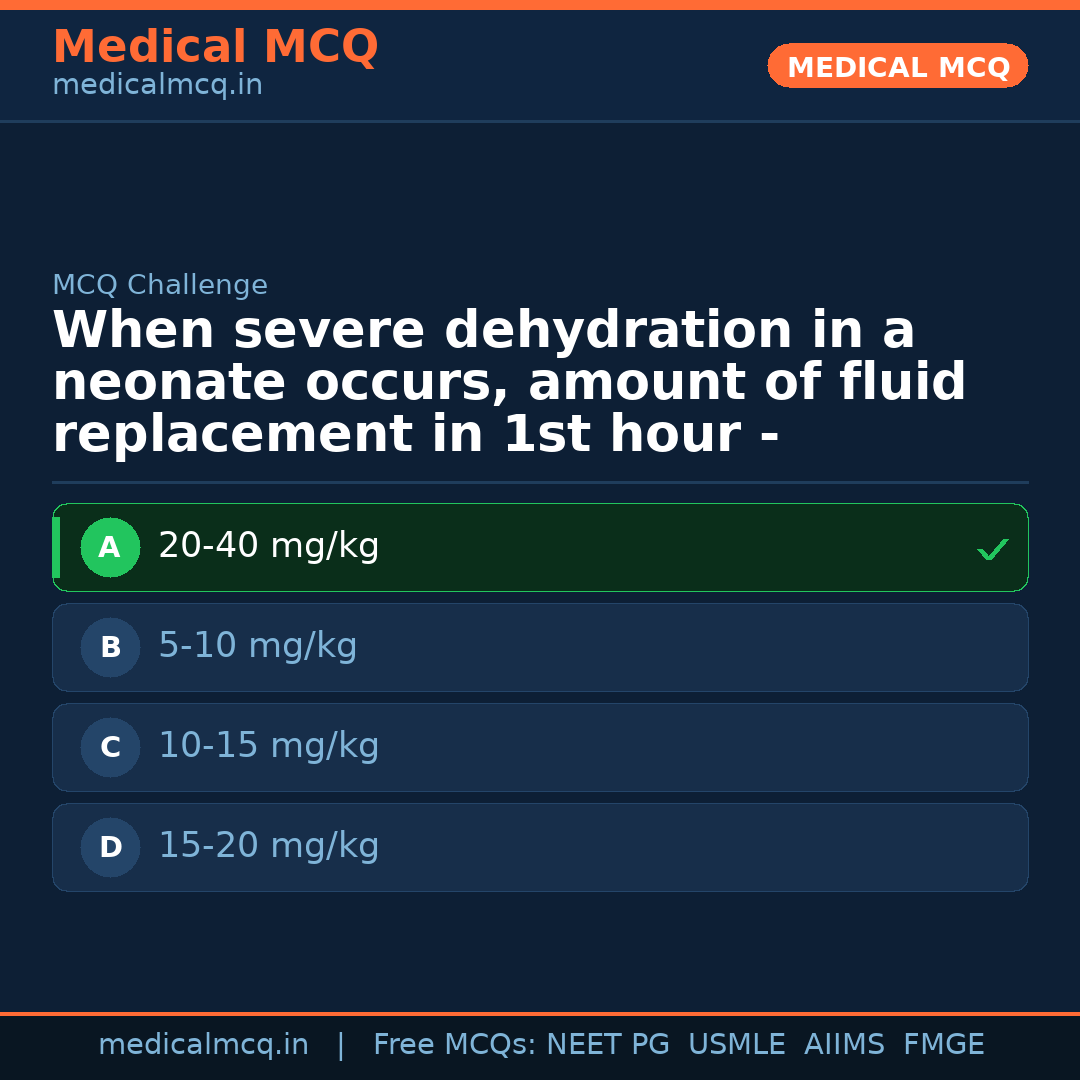Click the orange MEDICAL MCQ badge

click(897, 67)
